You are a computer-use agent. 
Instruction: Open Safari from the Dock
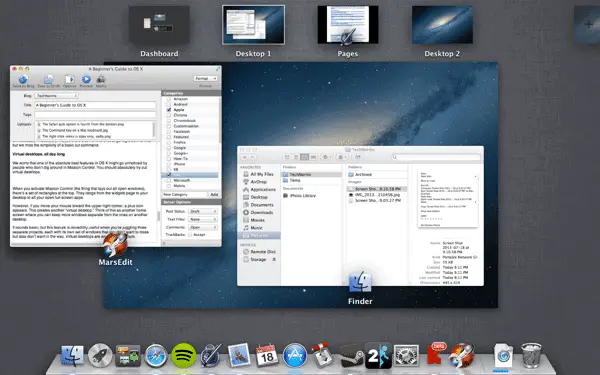156,356
